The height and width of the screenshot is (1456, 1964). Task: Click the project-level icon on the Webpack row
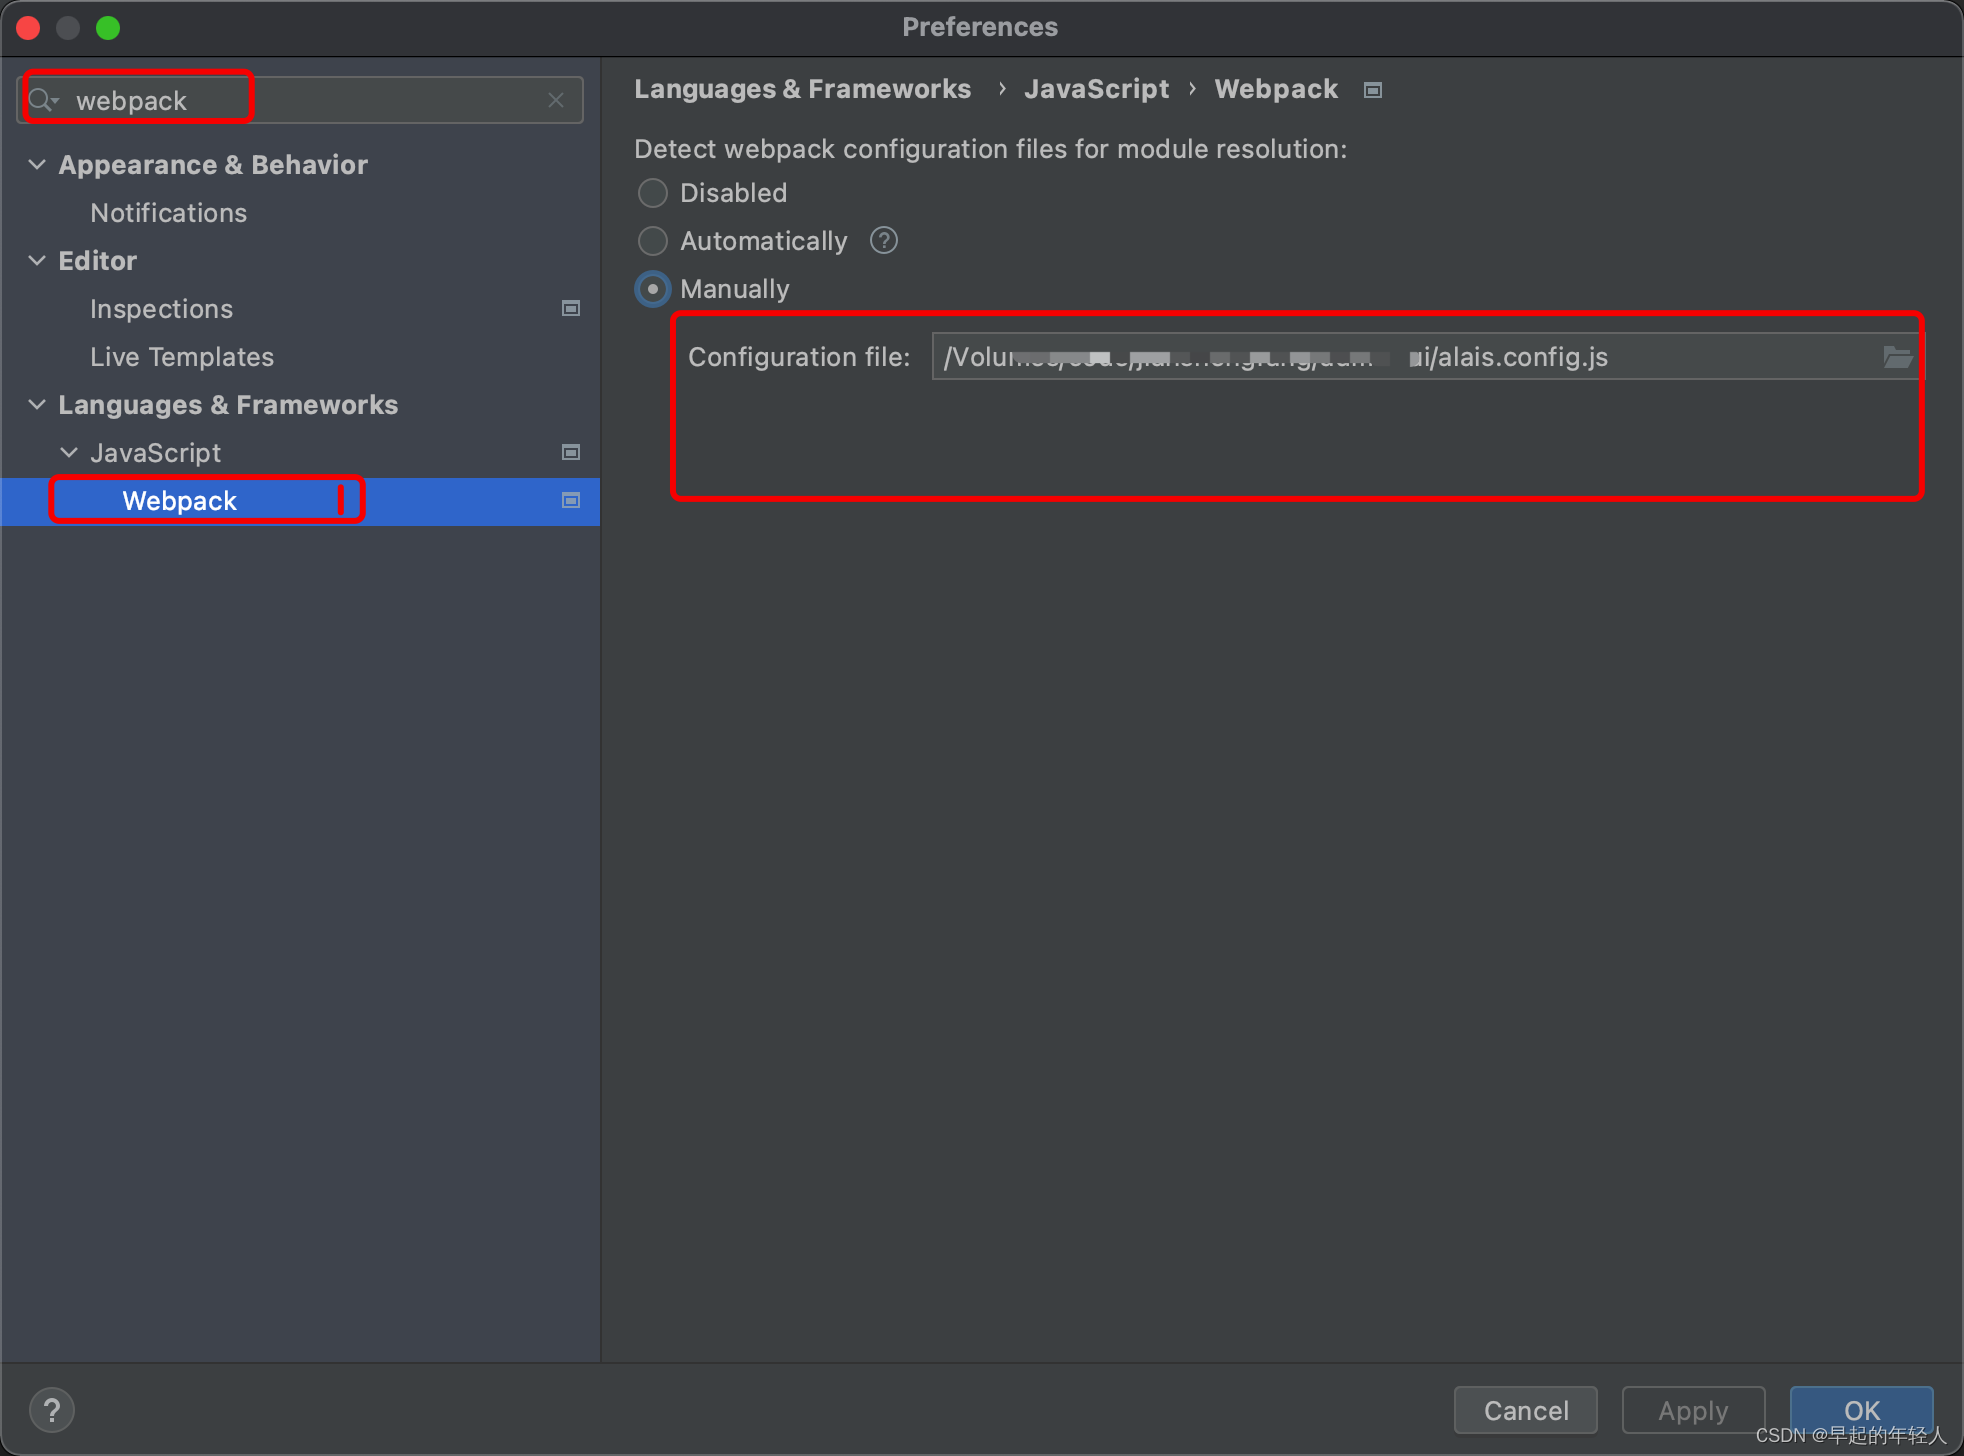tap(571, 500)
